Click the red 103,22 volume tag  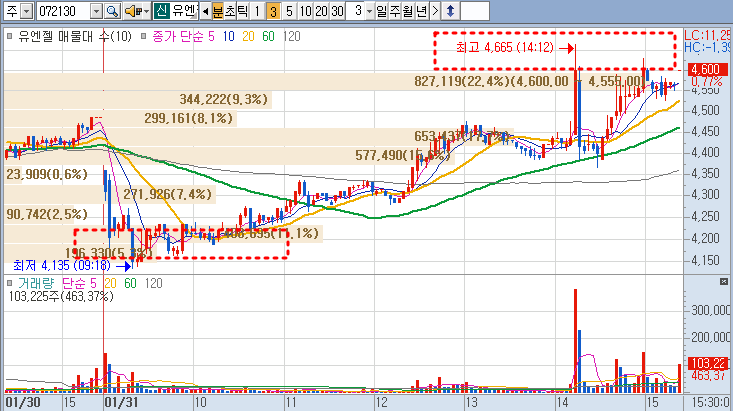[708, 363]
